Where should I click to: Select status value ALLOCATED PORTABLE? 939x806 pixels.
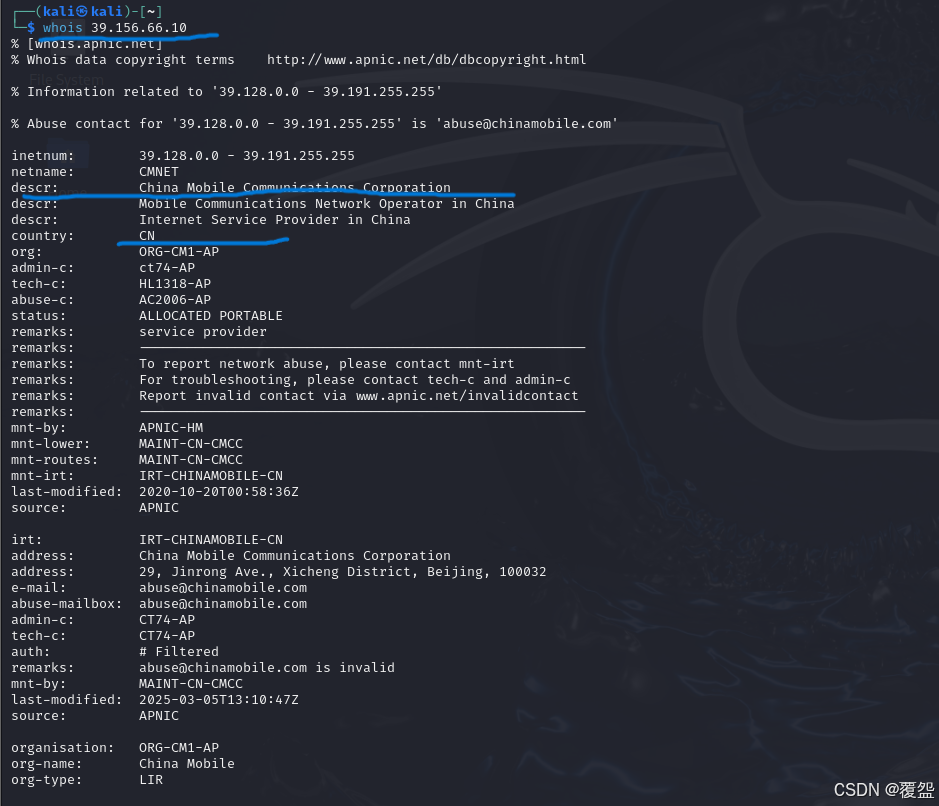point(211,316)
